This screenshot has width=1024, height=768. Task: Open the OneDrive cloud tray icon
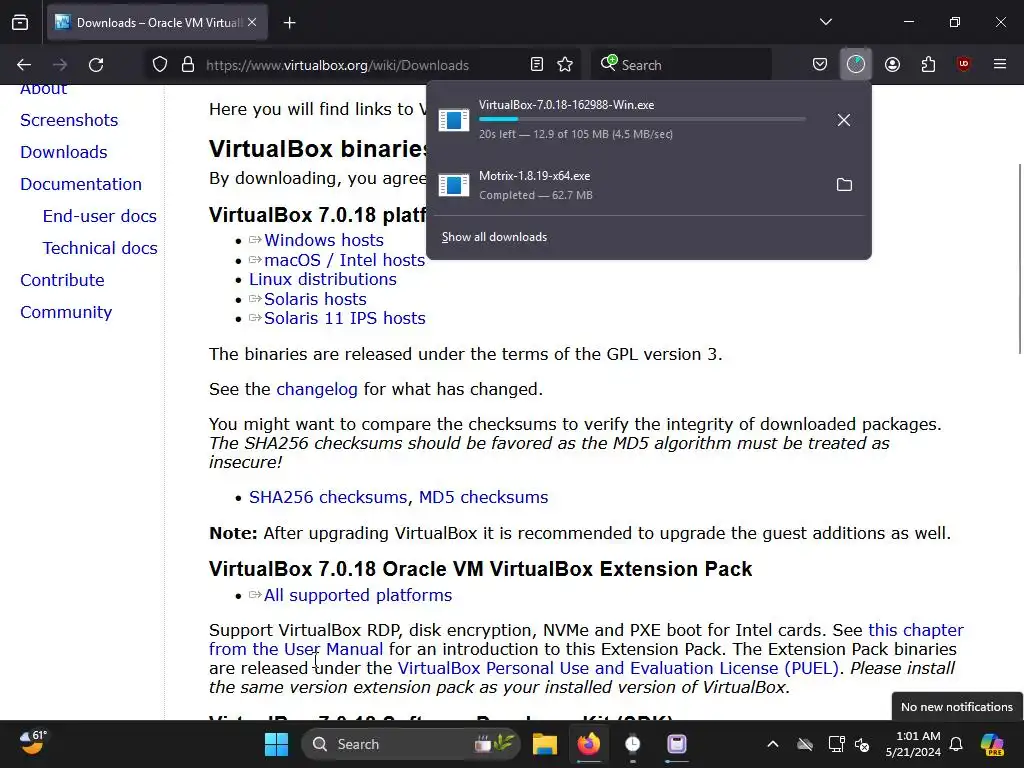pos(805,744)
